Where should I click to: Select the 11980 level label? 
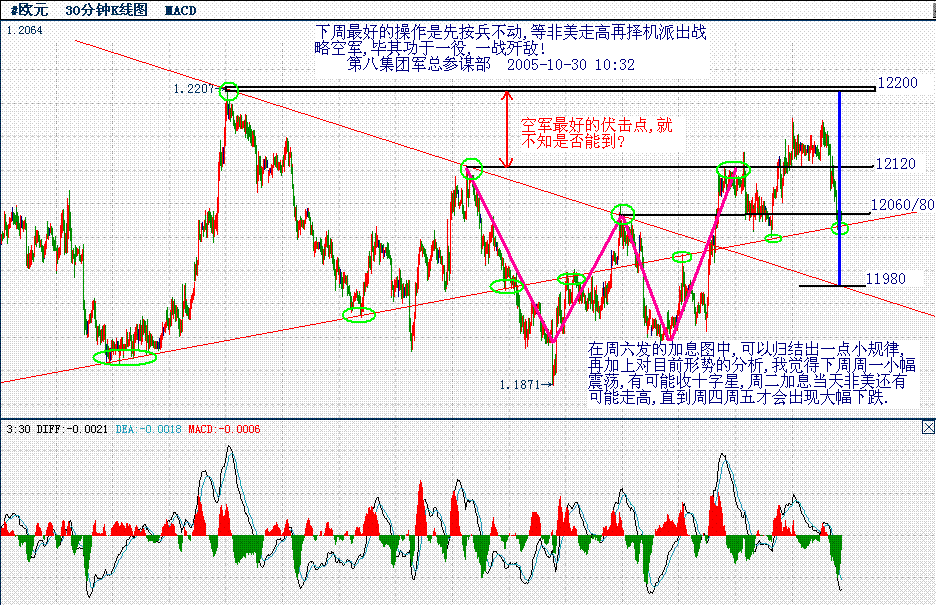click(885, 278)
